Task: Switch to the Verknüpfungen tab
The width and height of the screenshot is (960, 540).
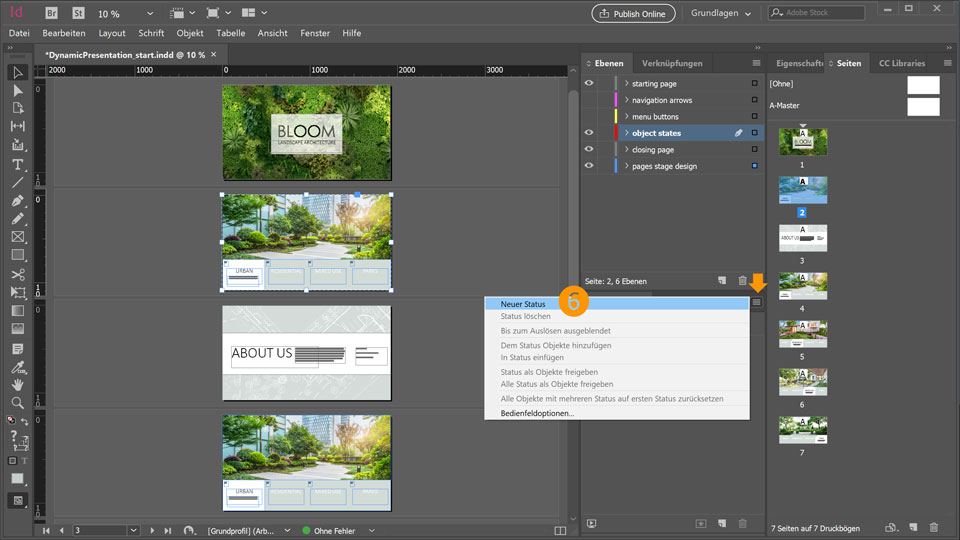Action: coord(672,63)
